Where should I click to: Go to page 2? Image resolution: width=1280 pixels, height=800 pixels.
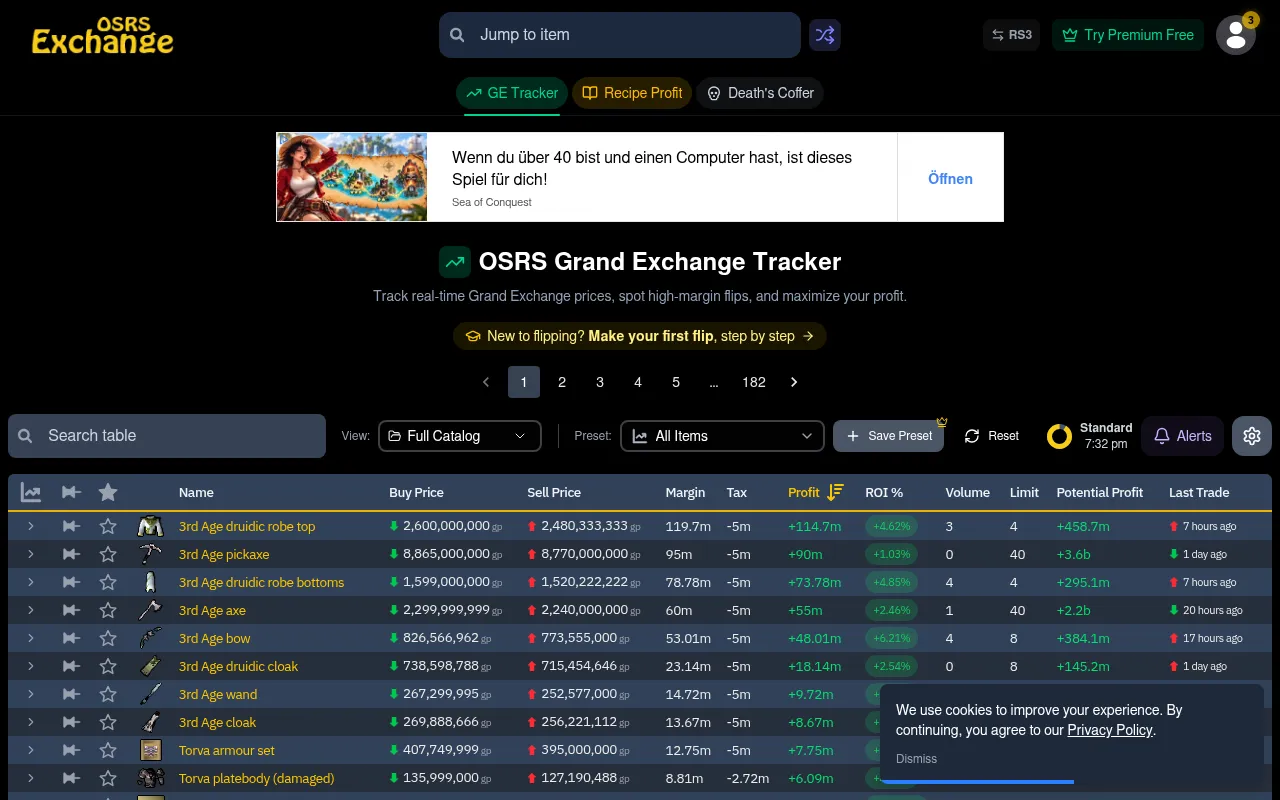(x=562, y=382)
